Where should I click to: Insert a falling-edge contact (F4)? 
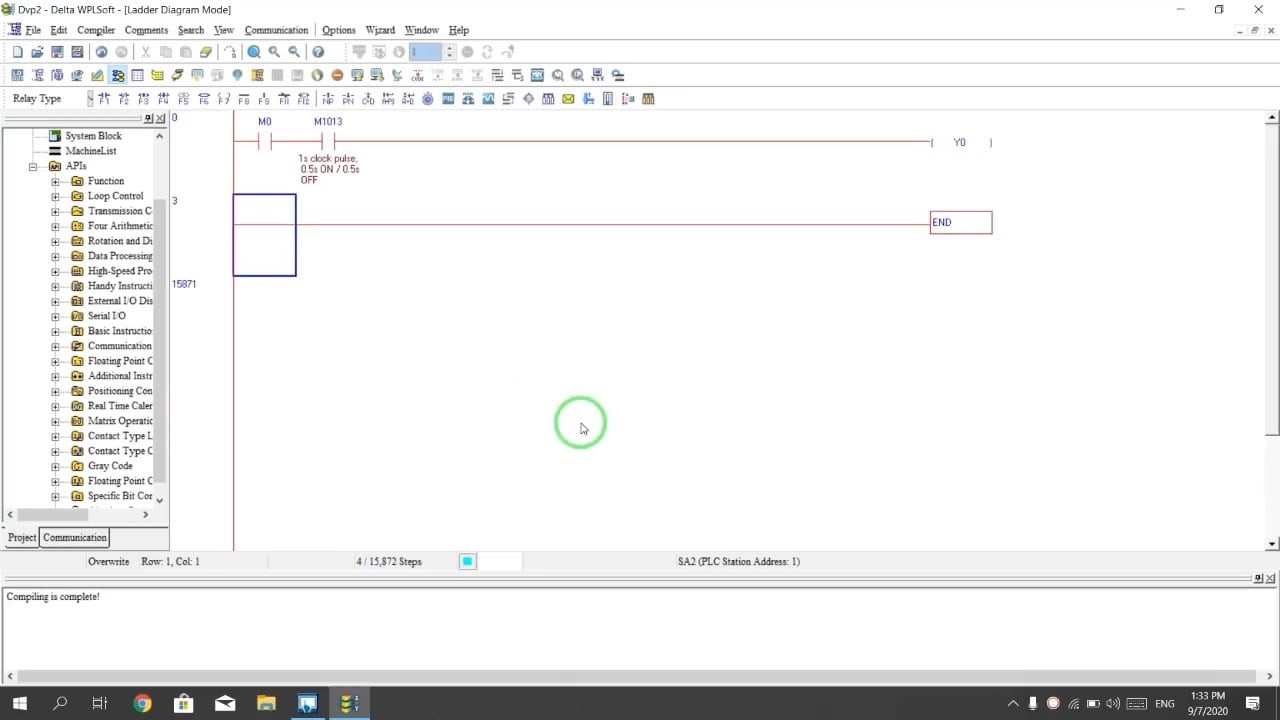point(164,98)
